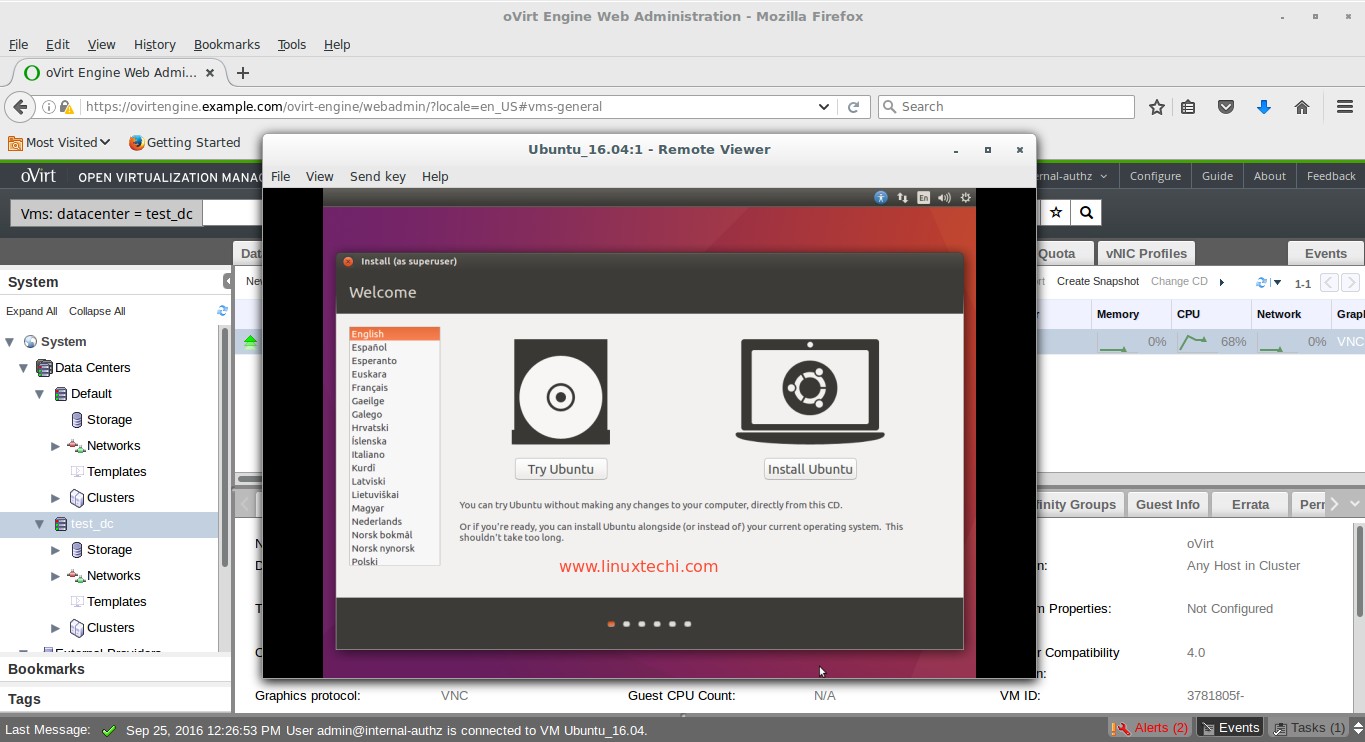
Task: Click the second page indicator dot in the installer
Action: [x=626, y=623]
